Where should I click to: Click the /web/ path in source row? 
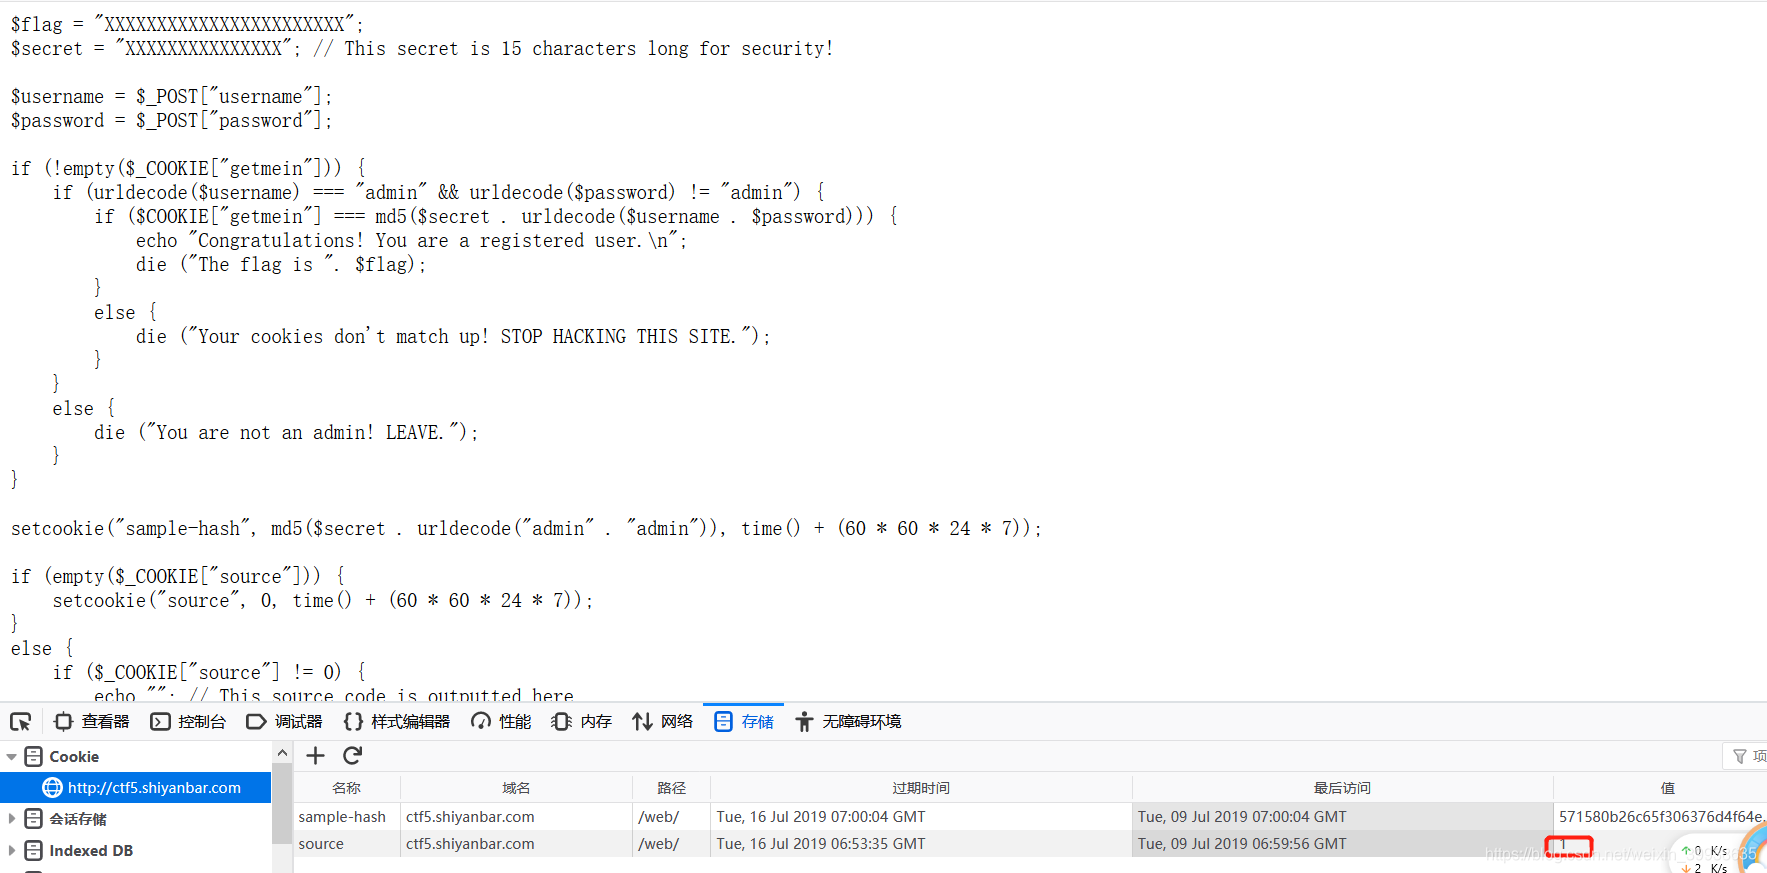click(x=659, y=844)
